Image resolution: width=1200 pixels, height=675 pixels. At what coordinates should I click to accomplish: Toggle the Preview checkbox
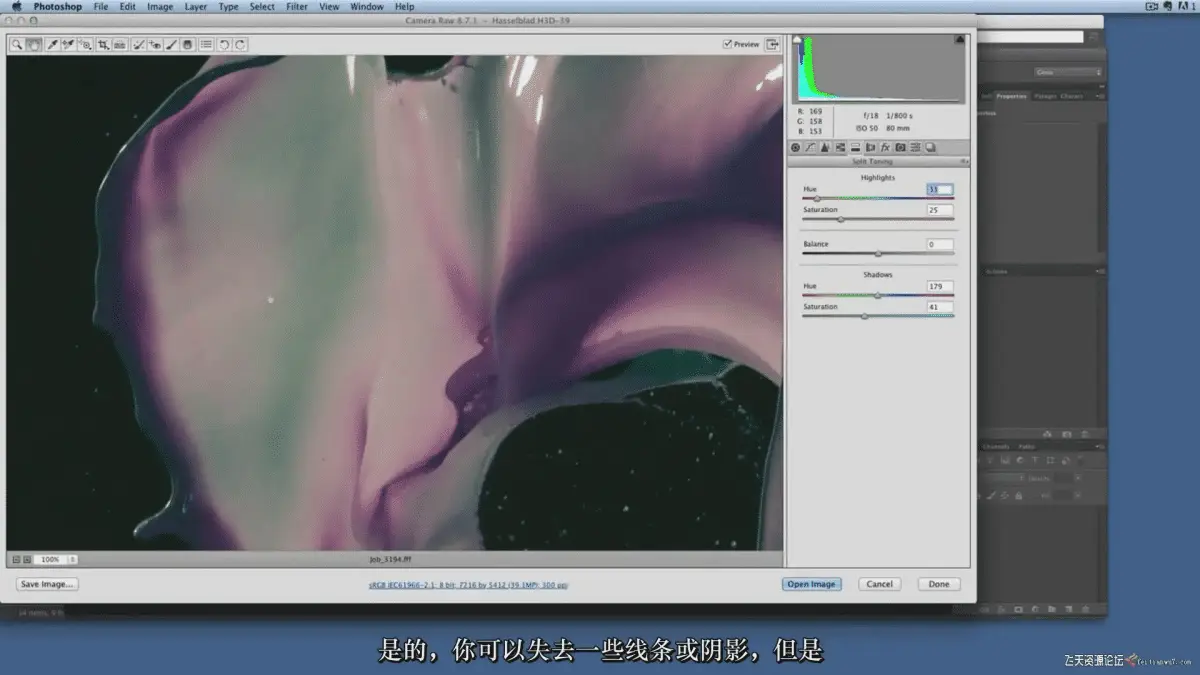(x=727, y=44)
